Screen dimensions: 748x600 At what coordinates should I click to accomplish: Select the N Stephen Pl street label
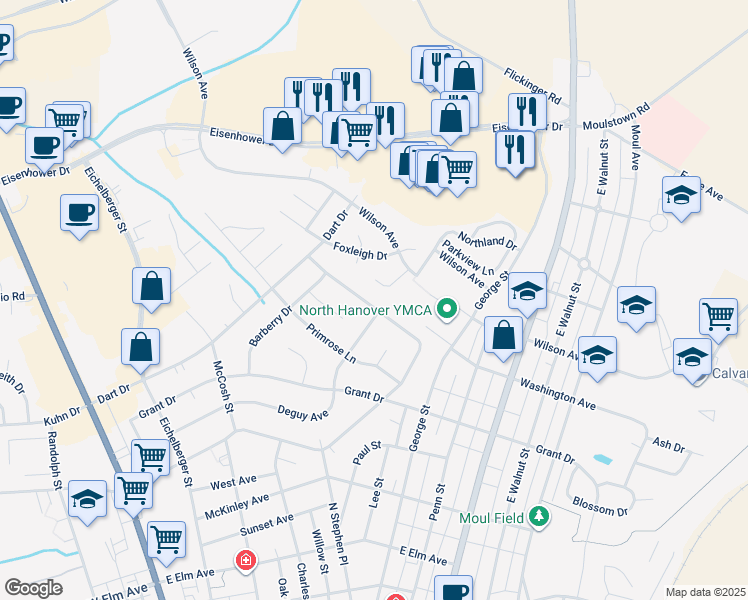338,534
